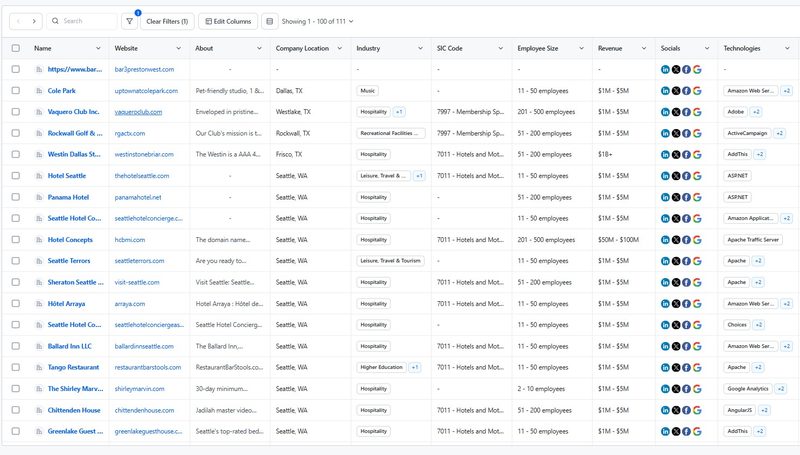Expand +2 technologies badge for Cole Park
The height and width of the screenshot is (455, 800).
coord(787,91)
